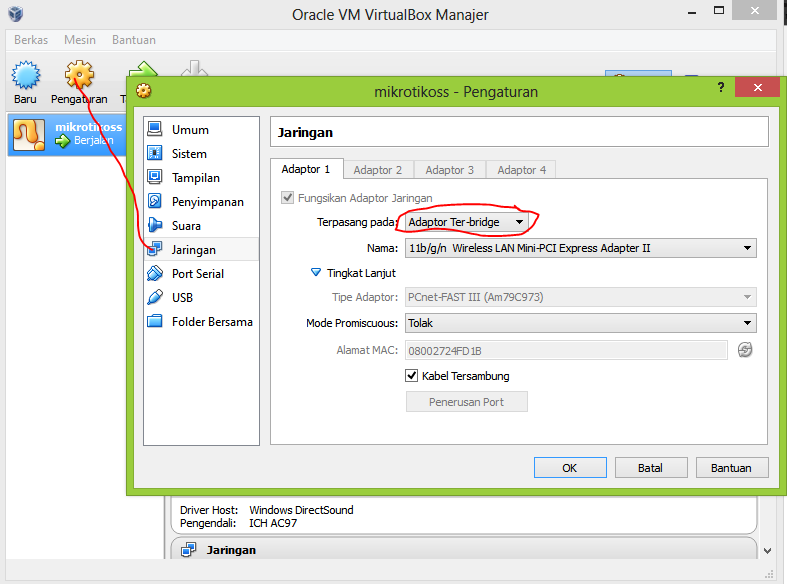
Task: Click the dialog help question mark icon
Action: 721,87
